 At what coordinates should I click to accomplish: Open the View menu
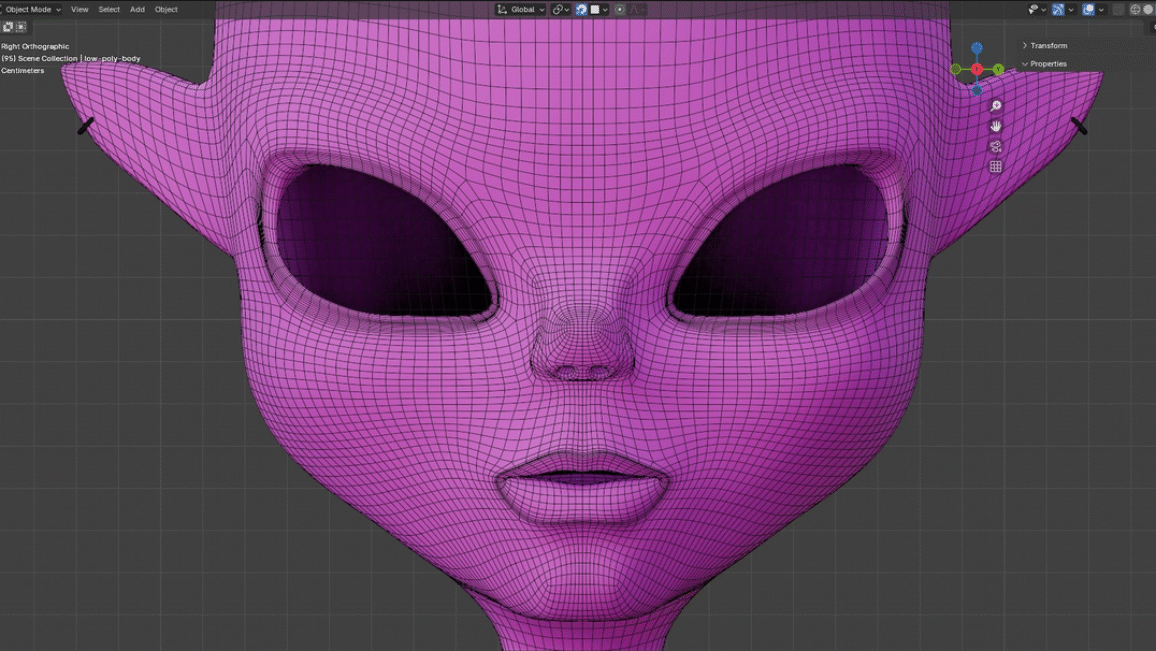point(79,9)
